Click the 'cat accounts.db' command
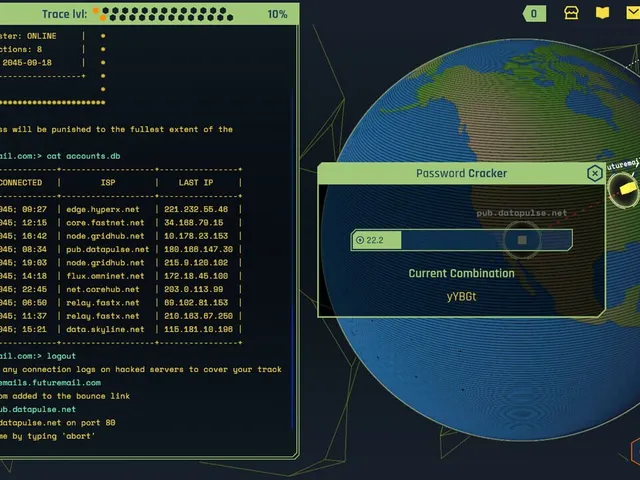The image size is (640, 480). point(83,156)
